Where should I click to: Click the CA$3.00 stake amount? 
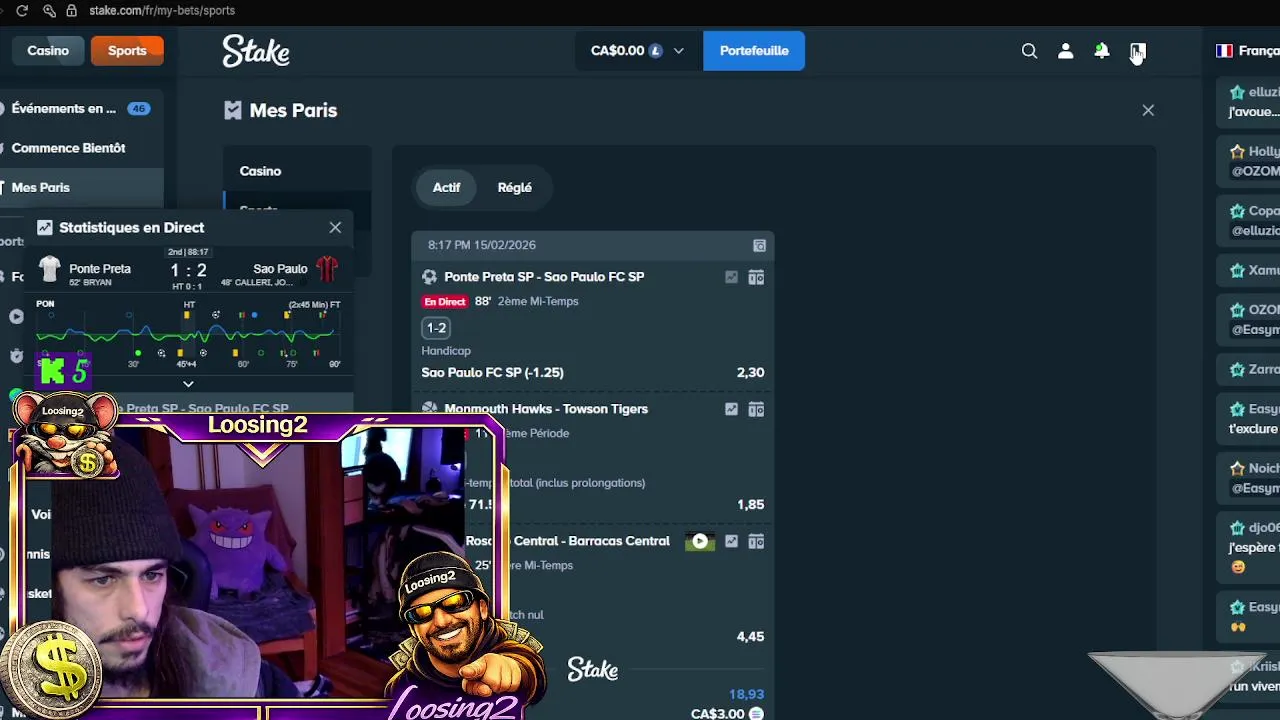718,714
